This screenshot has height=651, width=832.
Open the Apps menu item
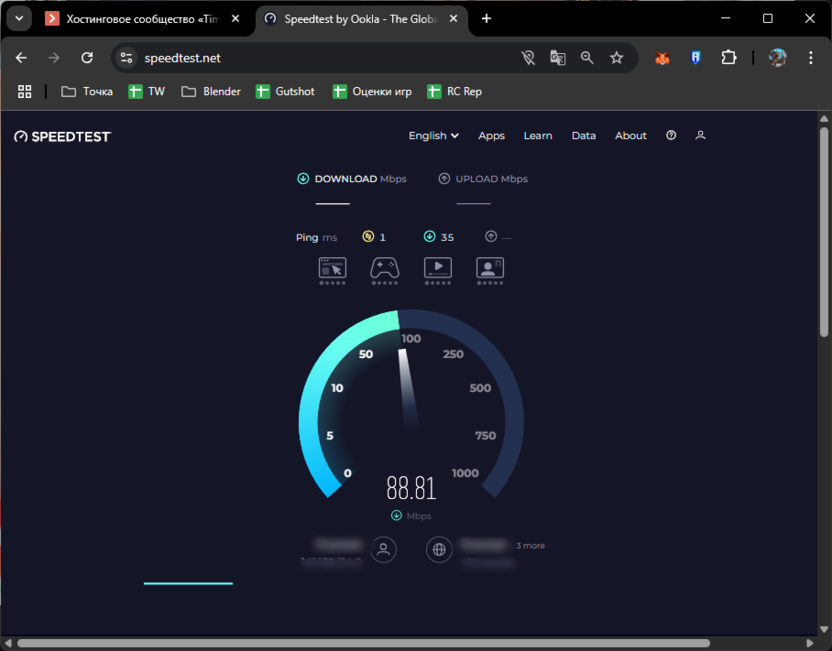pos(491,136)
